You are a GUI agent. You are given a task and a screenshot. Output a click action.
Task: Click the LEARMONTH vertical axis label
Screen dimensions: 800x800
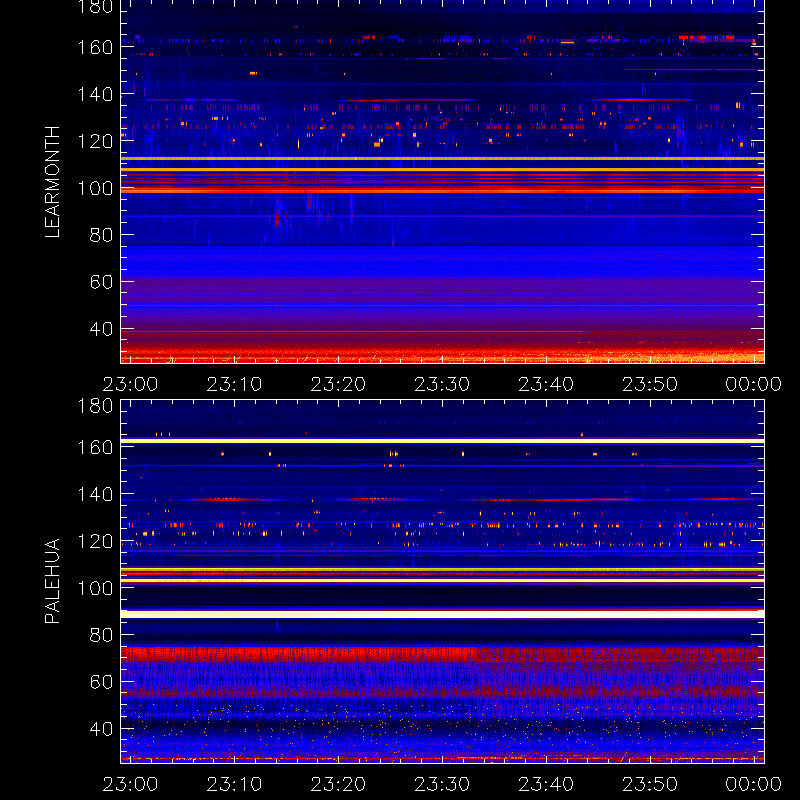(x=52, y=182)
